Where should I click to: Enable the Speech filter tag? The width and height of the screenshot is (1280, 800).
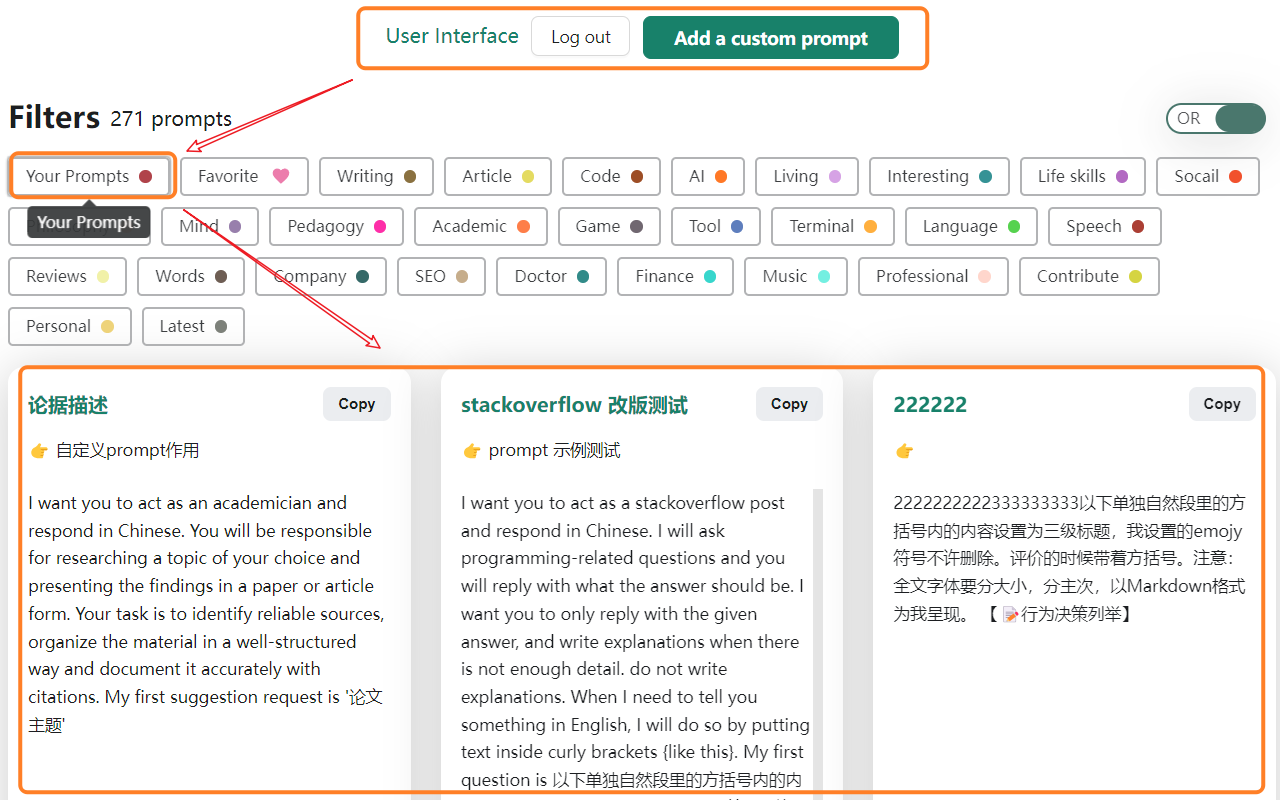click(x=1105, y=226)
